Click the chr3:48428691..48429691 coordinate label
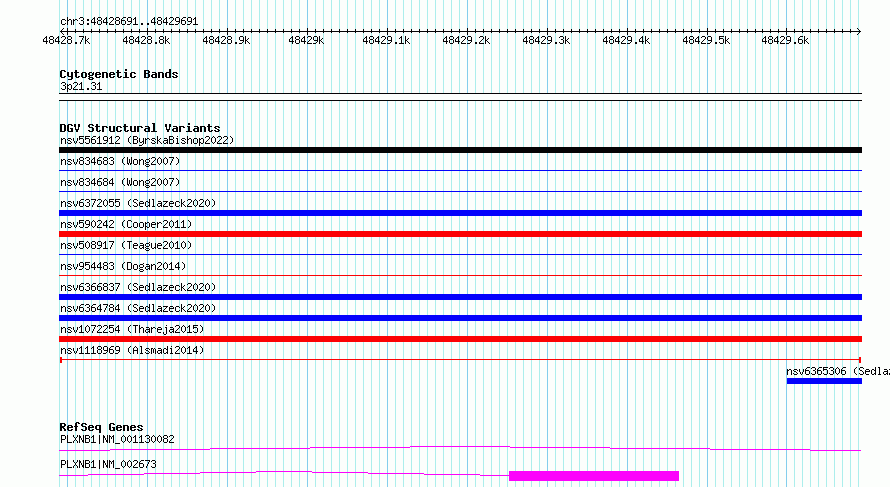The image size is (890, 487). (x=129, y=22)
